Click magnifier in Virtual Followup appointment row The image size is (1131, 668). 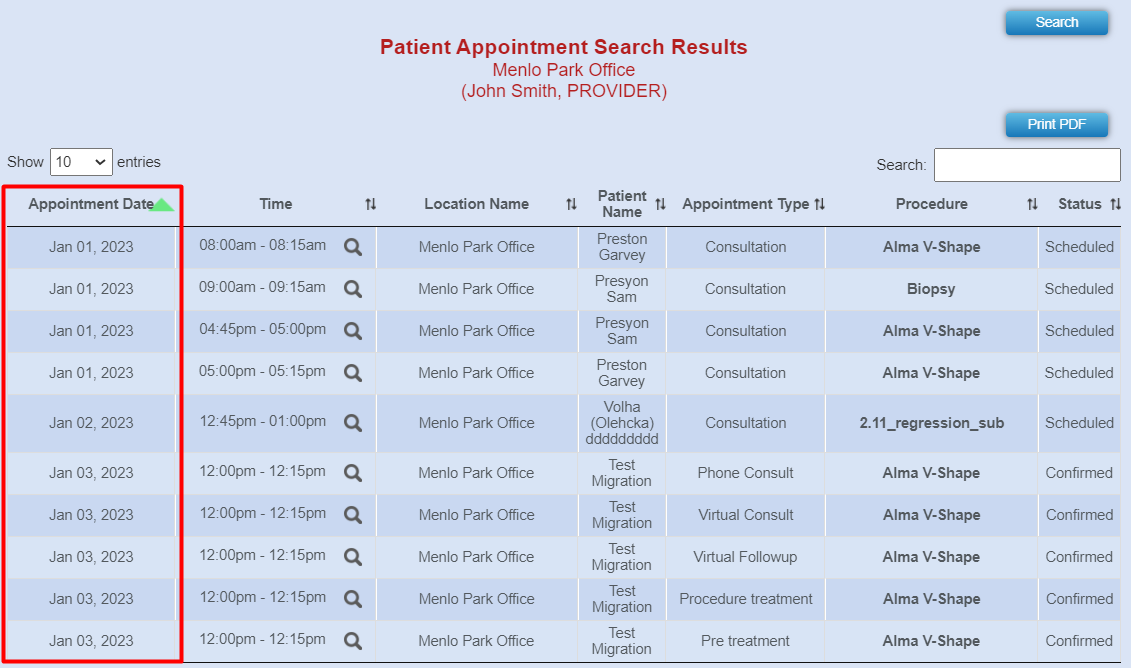(353, 556)
